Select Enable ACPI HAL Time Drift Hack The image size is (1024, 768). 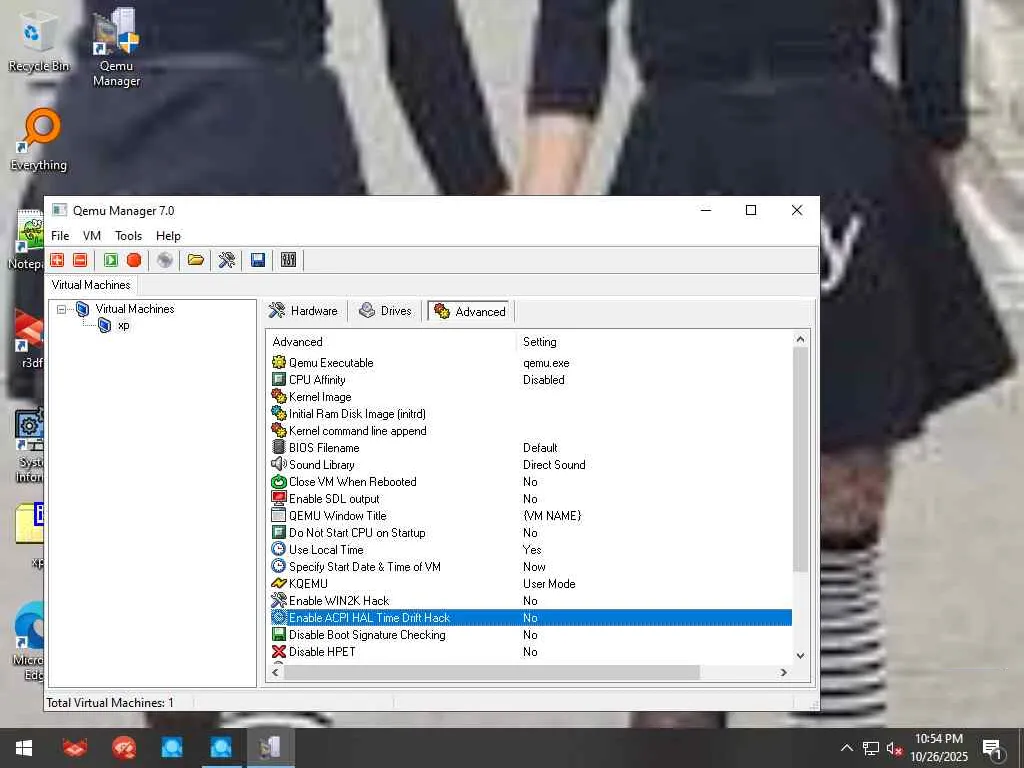(x=531, y=617)
